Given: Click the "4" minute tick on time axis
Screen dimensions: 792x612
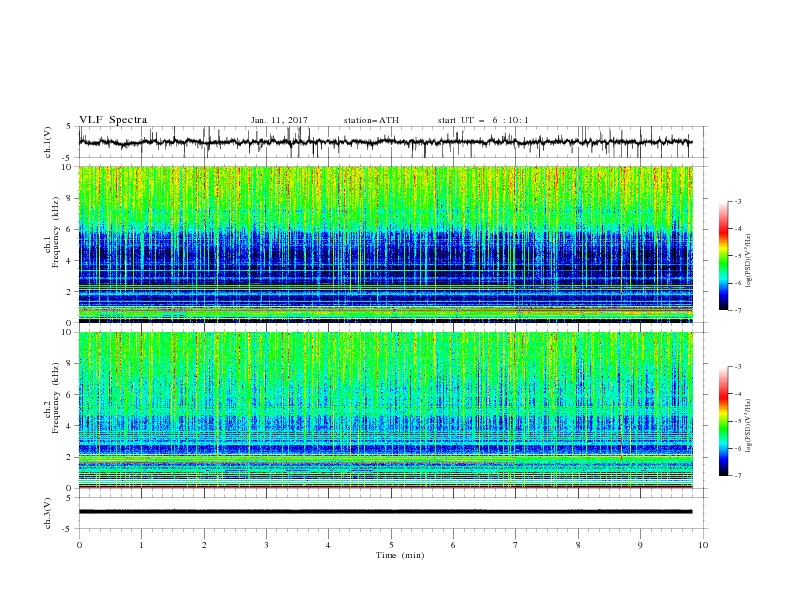Looking at the screenshot, I should 328,545.
